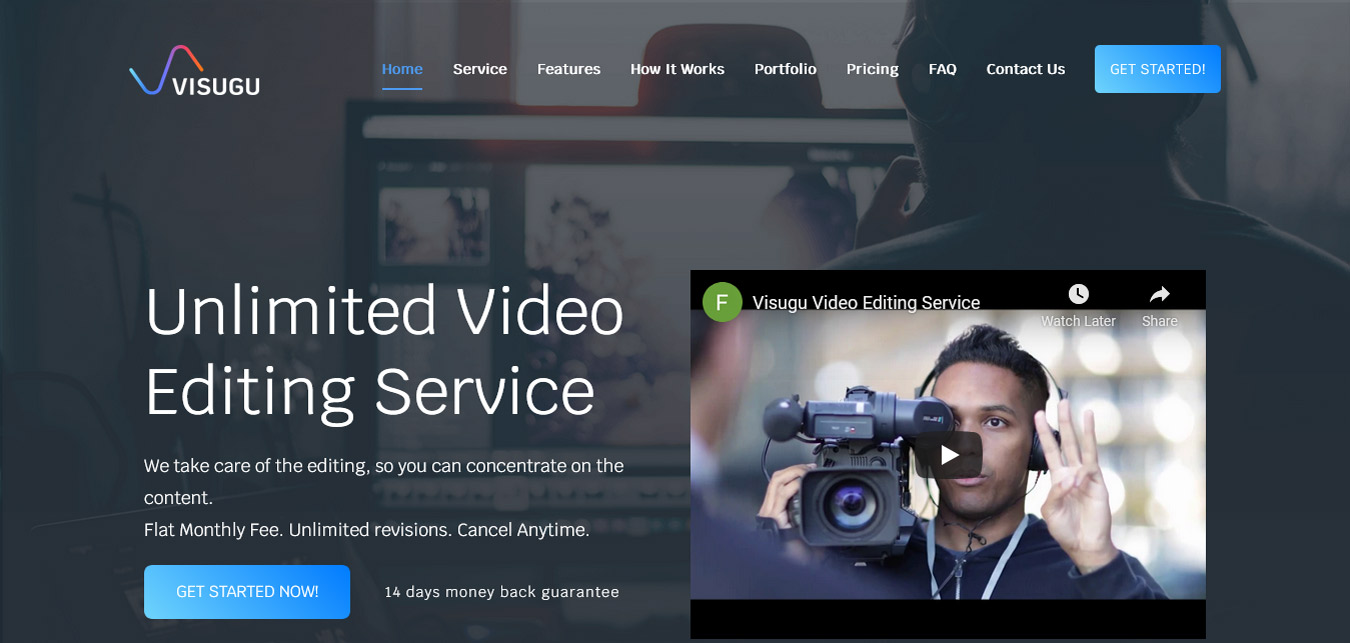Click the Watch Later clock icon
The height and width of the screenshot is (643, 1350).
[1078, 294]
